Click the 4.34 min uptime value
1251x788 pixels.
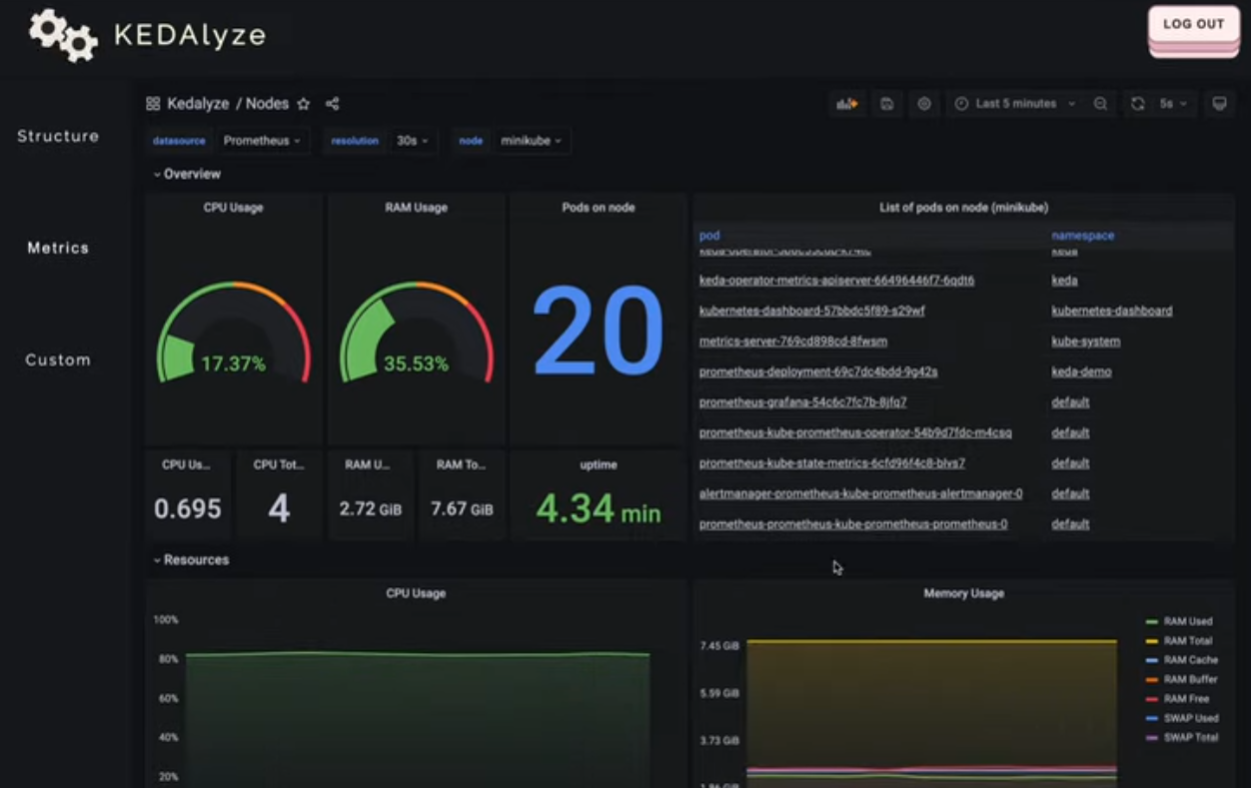click(598, 509)
